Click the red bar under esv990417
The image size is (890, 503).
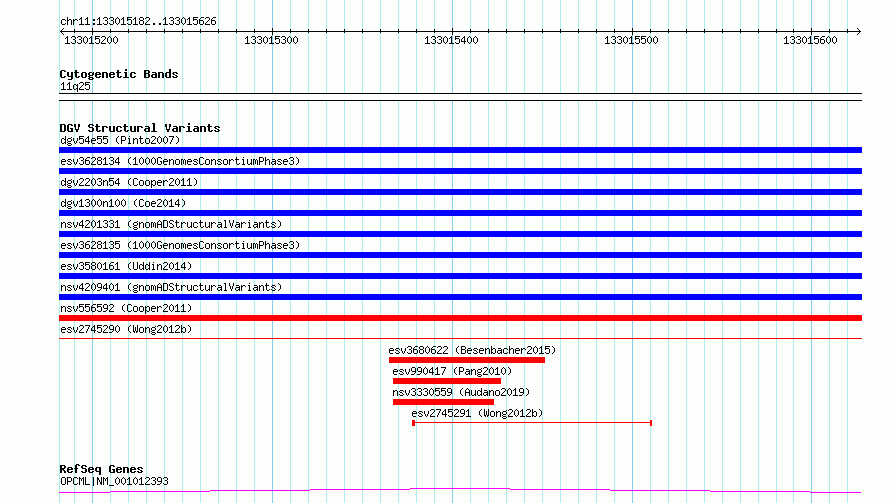(447, 381)
